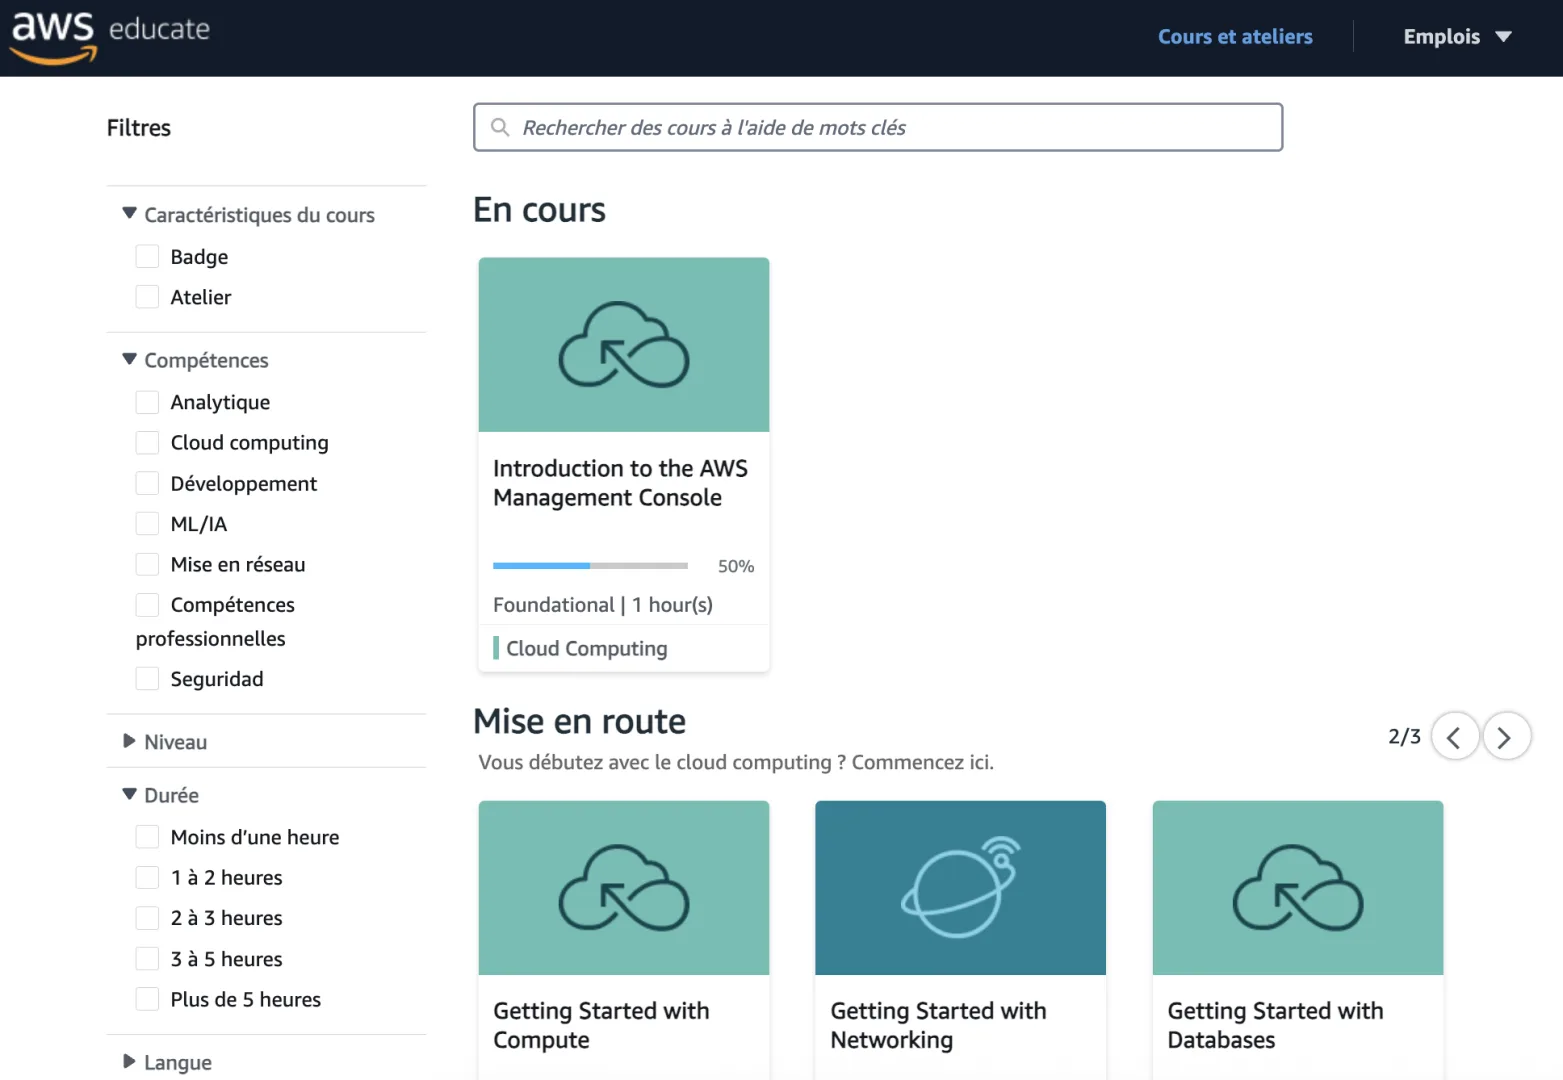This screenshot has width=1563, height=1080.
Task: Click the 50% course progress bar
Action: pos(590,566)
